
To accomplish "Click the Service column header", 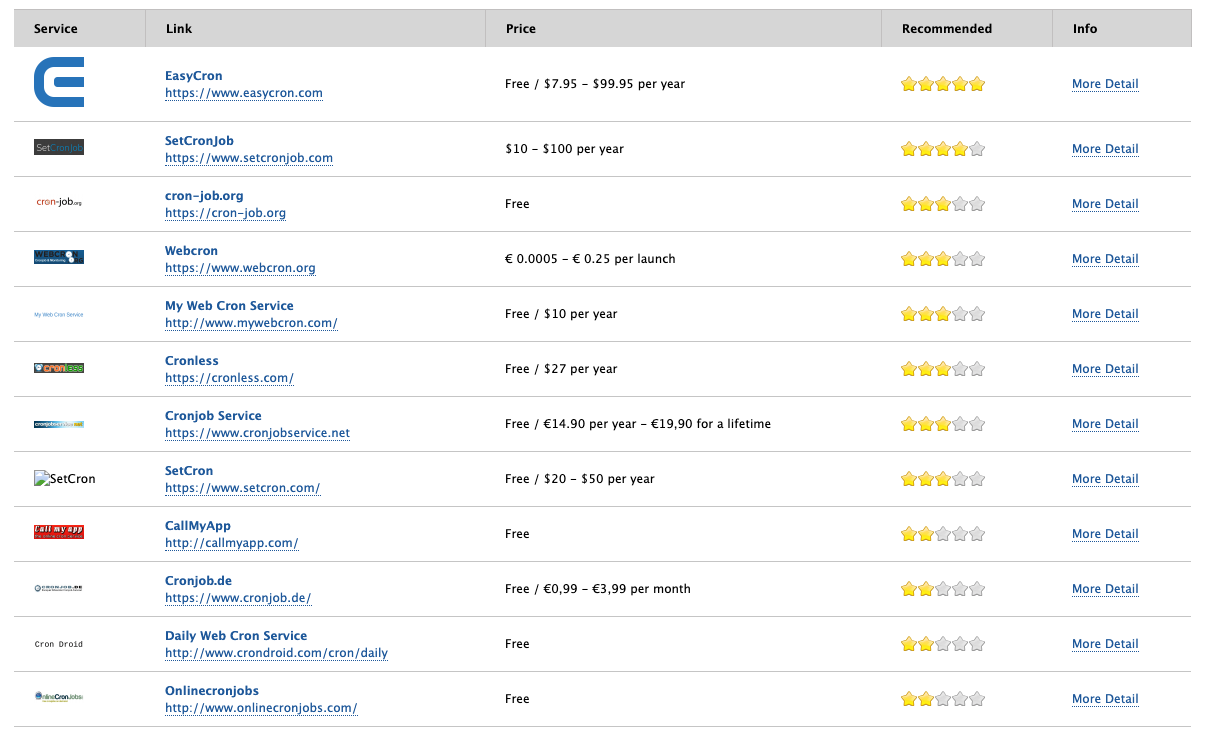I will pyautogui.click(x=80, y=28).
